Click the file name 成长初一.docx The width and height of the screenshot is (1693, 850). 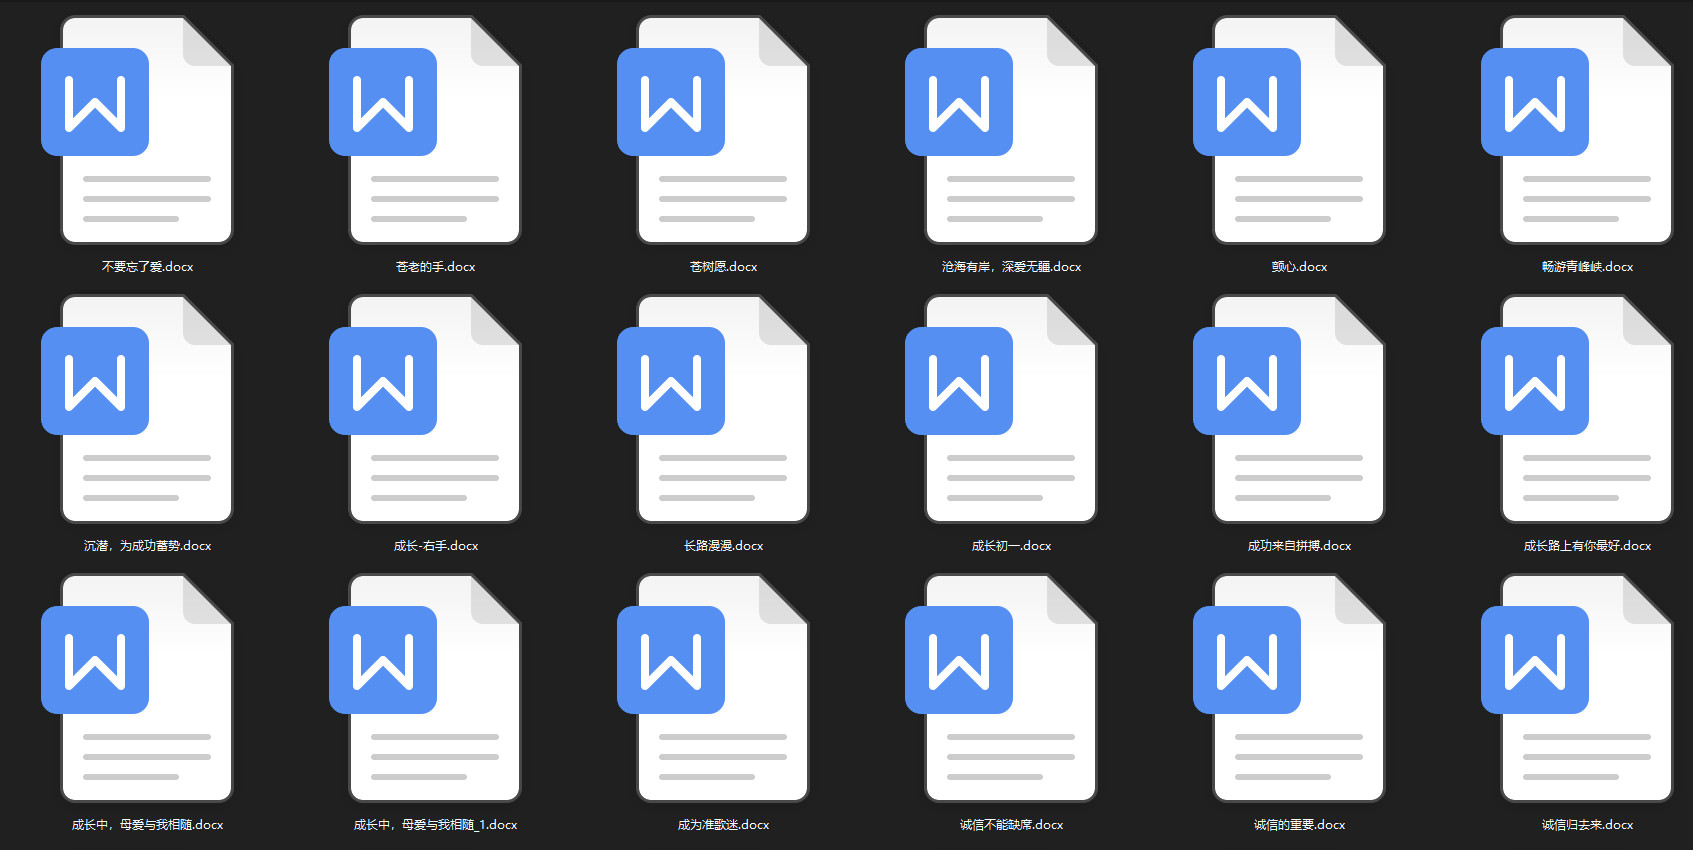(1011, 546)
